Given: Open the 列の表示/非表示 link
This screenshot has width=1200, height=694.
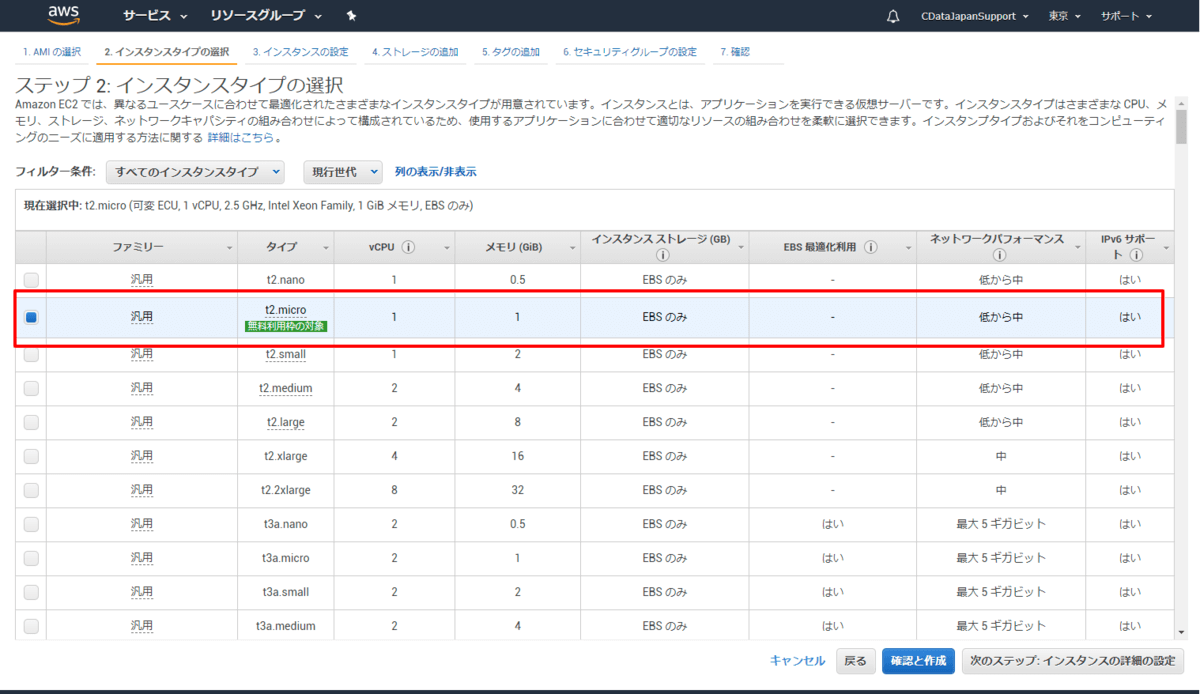Looking at the screenshot, I should pos(435,172).
